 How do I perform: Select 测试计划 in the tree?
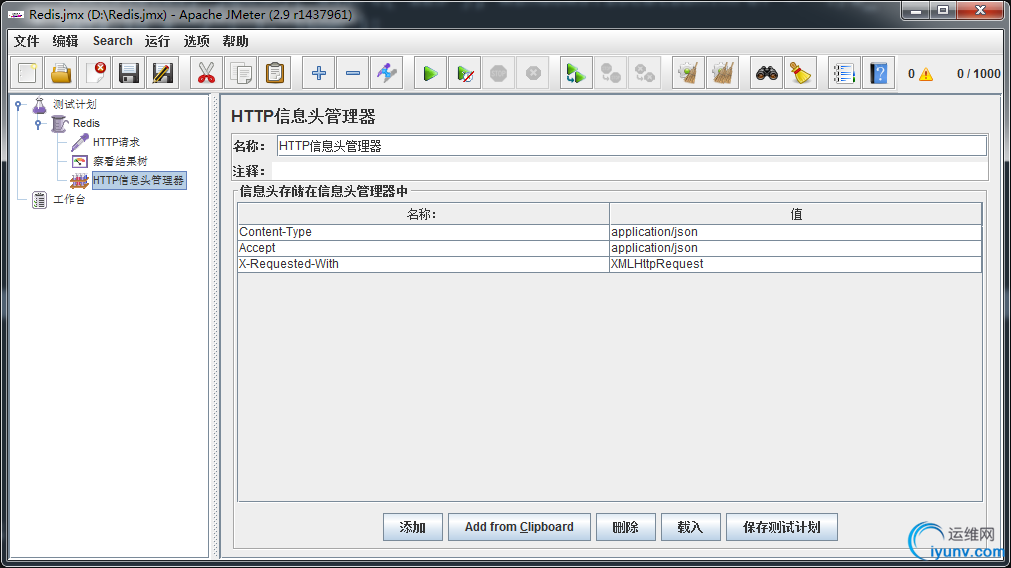pyautogui.click(x=74, y=104)
